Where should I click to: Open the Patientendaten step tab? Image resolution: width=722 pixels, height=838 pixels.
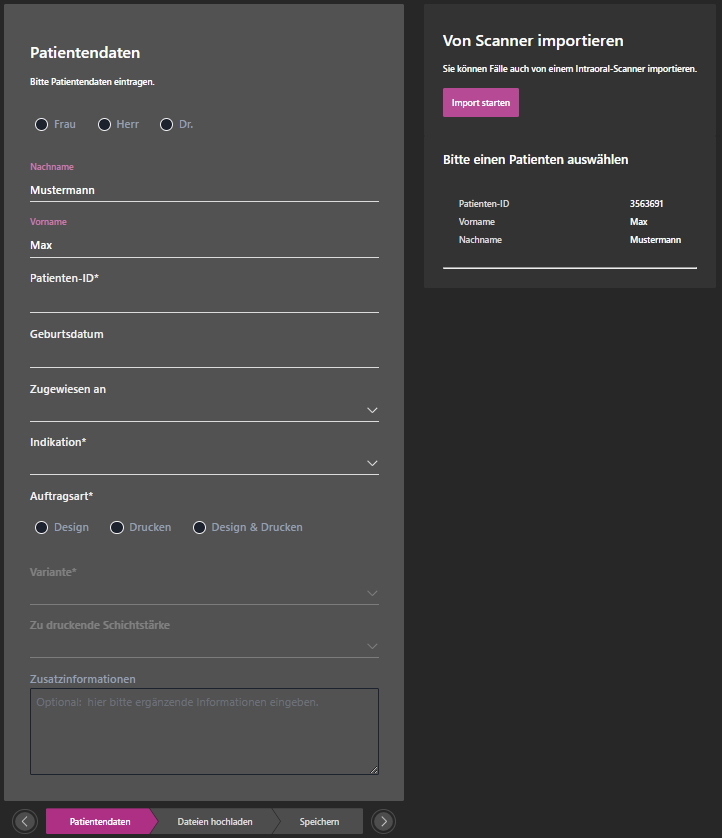(100, 822)
